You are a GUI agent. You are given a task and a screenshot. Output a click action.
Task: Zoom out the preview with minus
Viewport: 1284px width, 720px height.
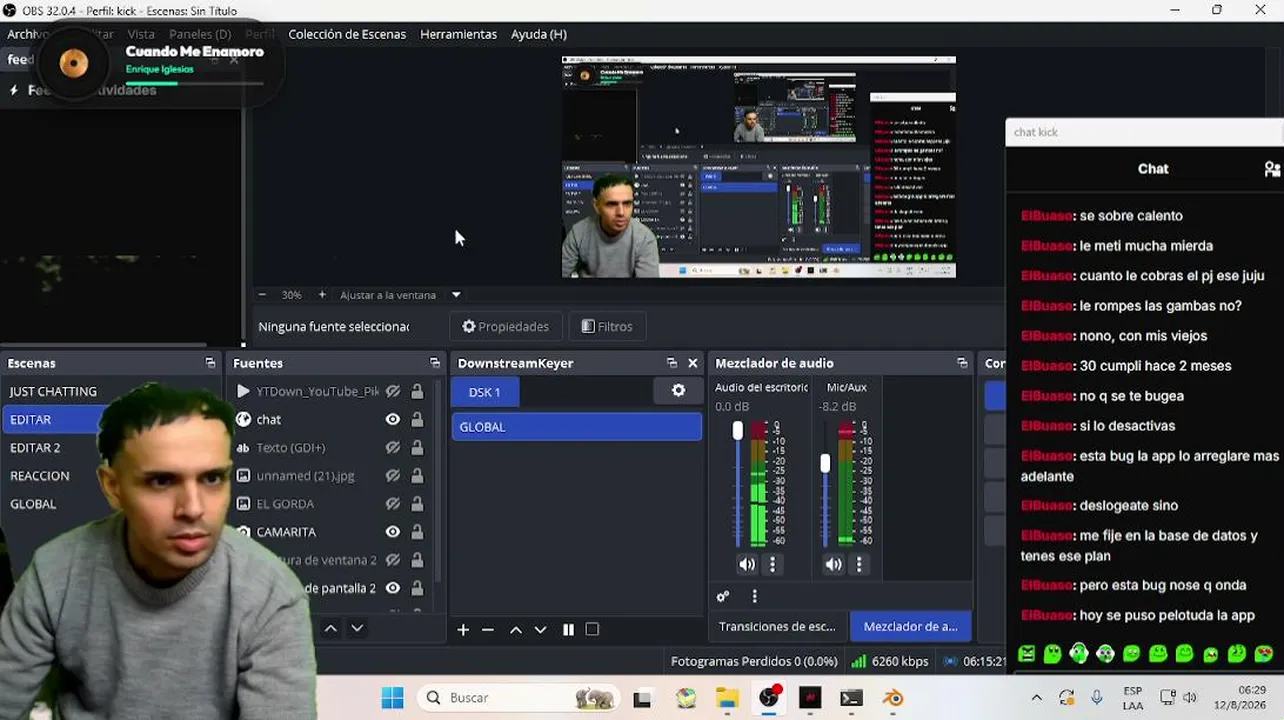262,295
